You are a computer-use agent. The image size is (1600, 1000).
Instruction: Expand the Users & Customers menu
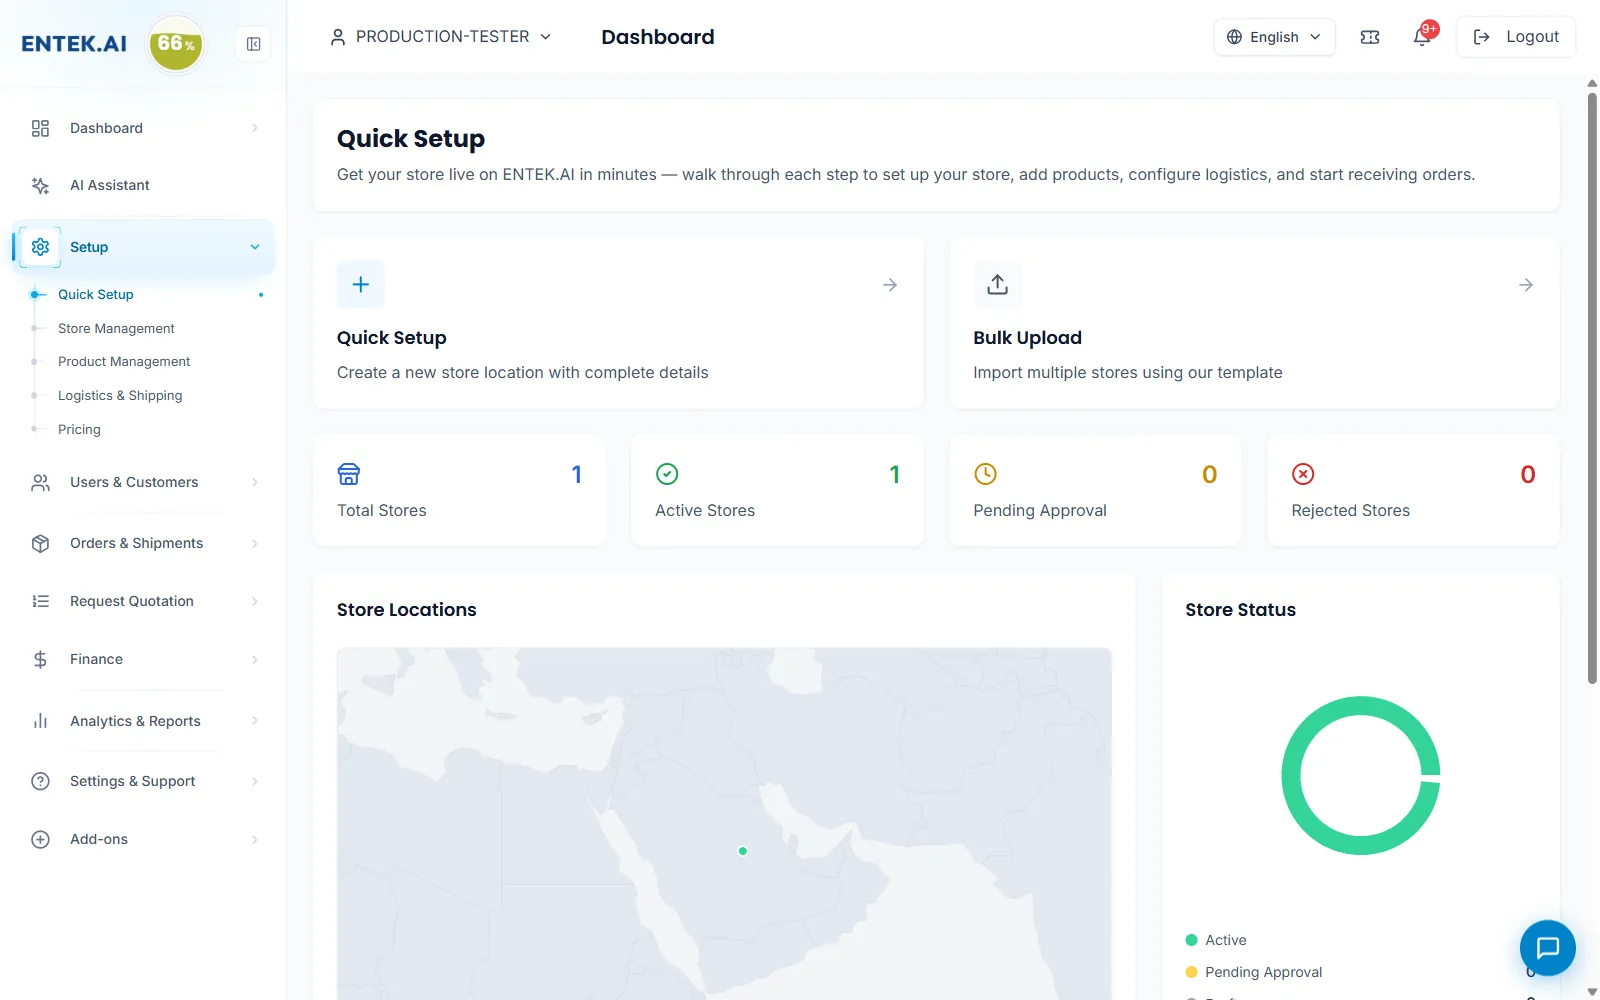(143, 482)
